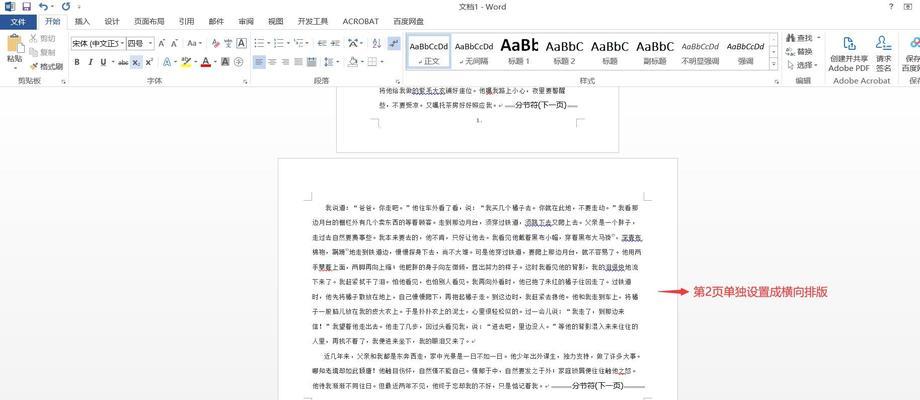Open the Font dialog launcher
Screen dimensions: 920x400
pos(245,83)
